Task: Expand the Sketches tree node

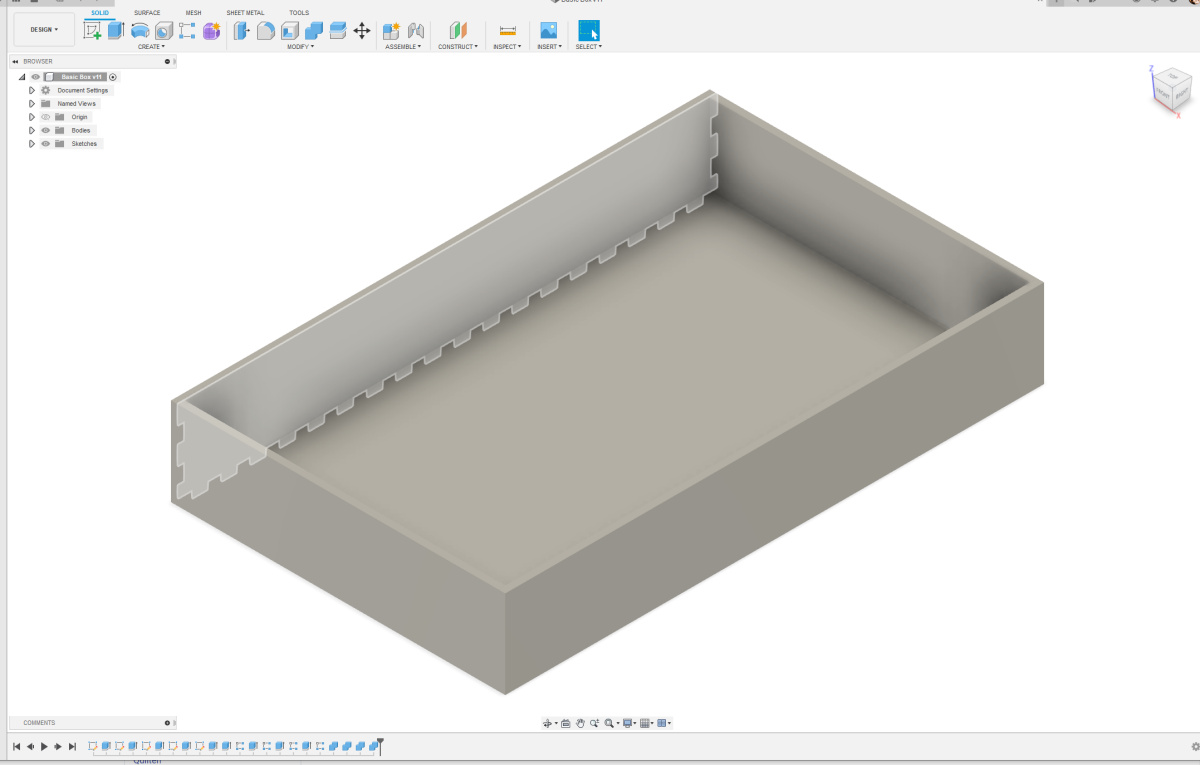Action: click(x=32, y=144)
